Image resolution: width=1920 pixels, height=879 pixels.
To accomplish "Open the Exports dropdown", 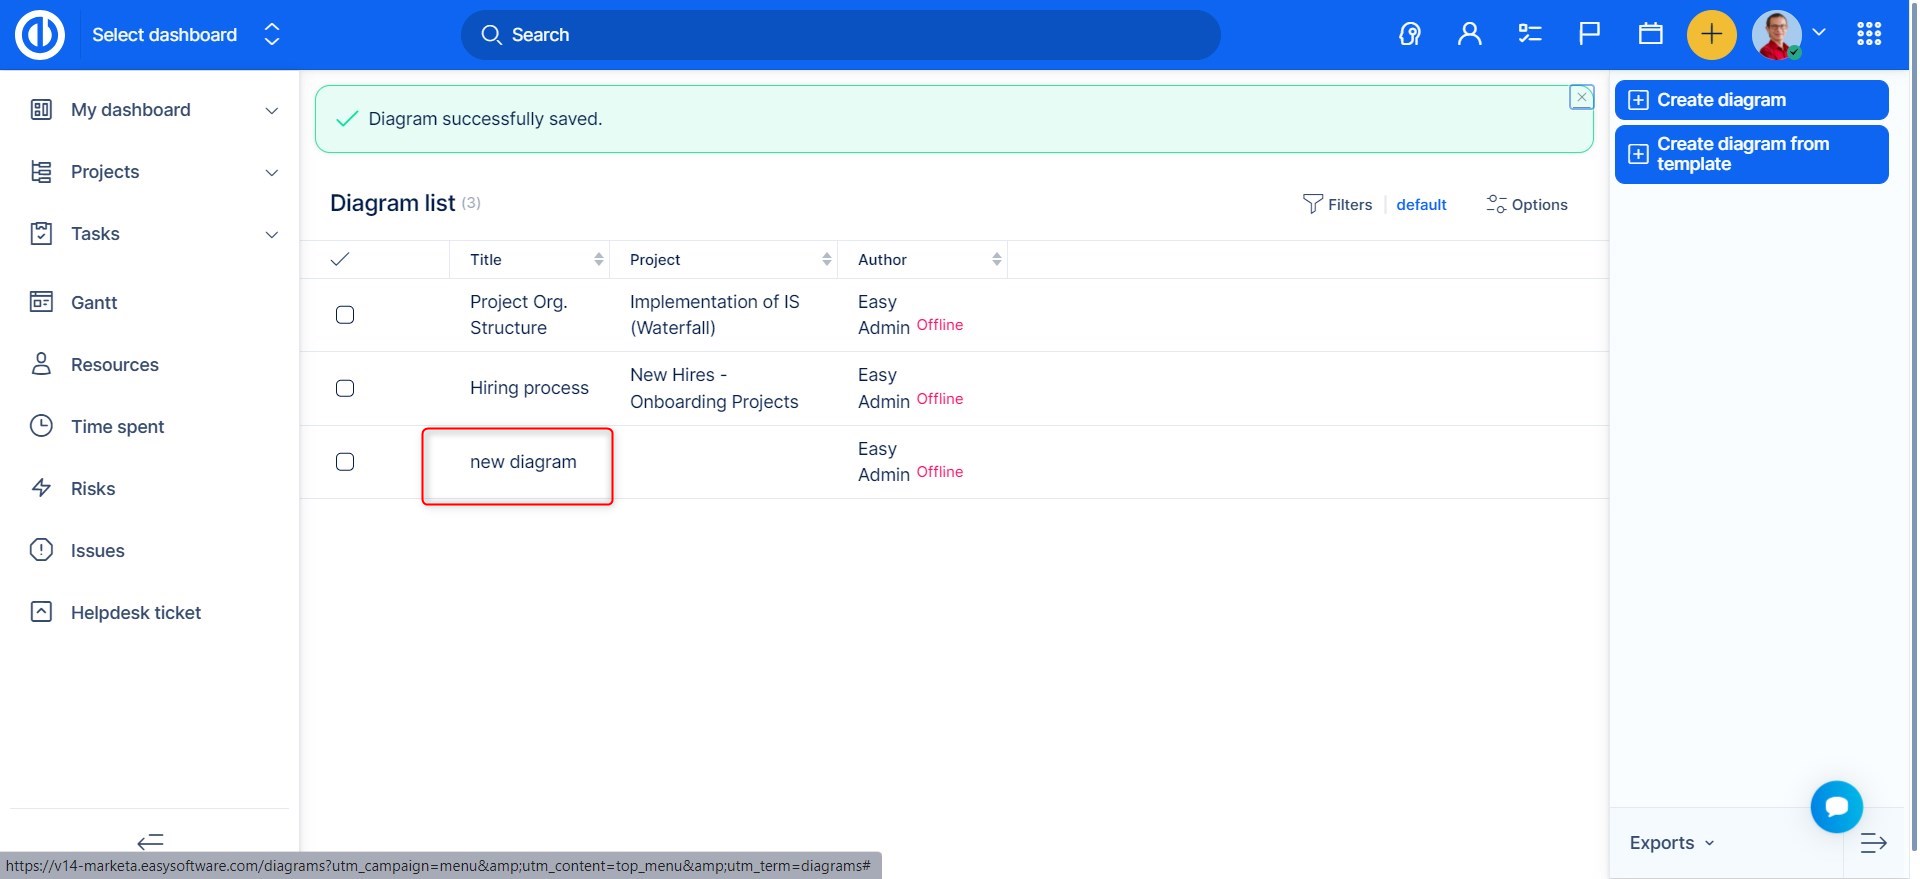I will tap(1671, 843).
